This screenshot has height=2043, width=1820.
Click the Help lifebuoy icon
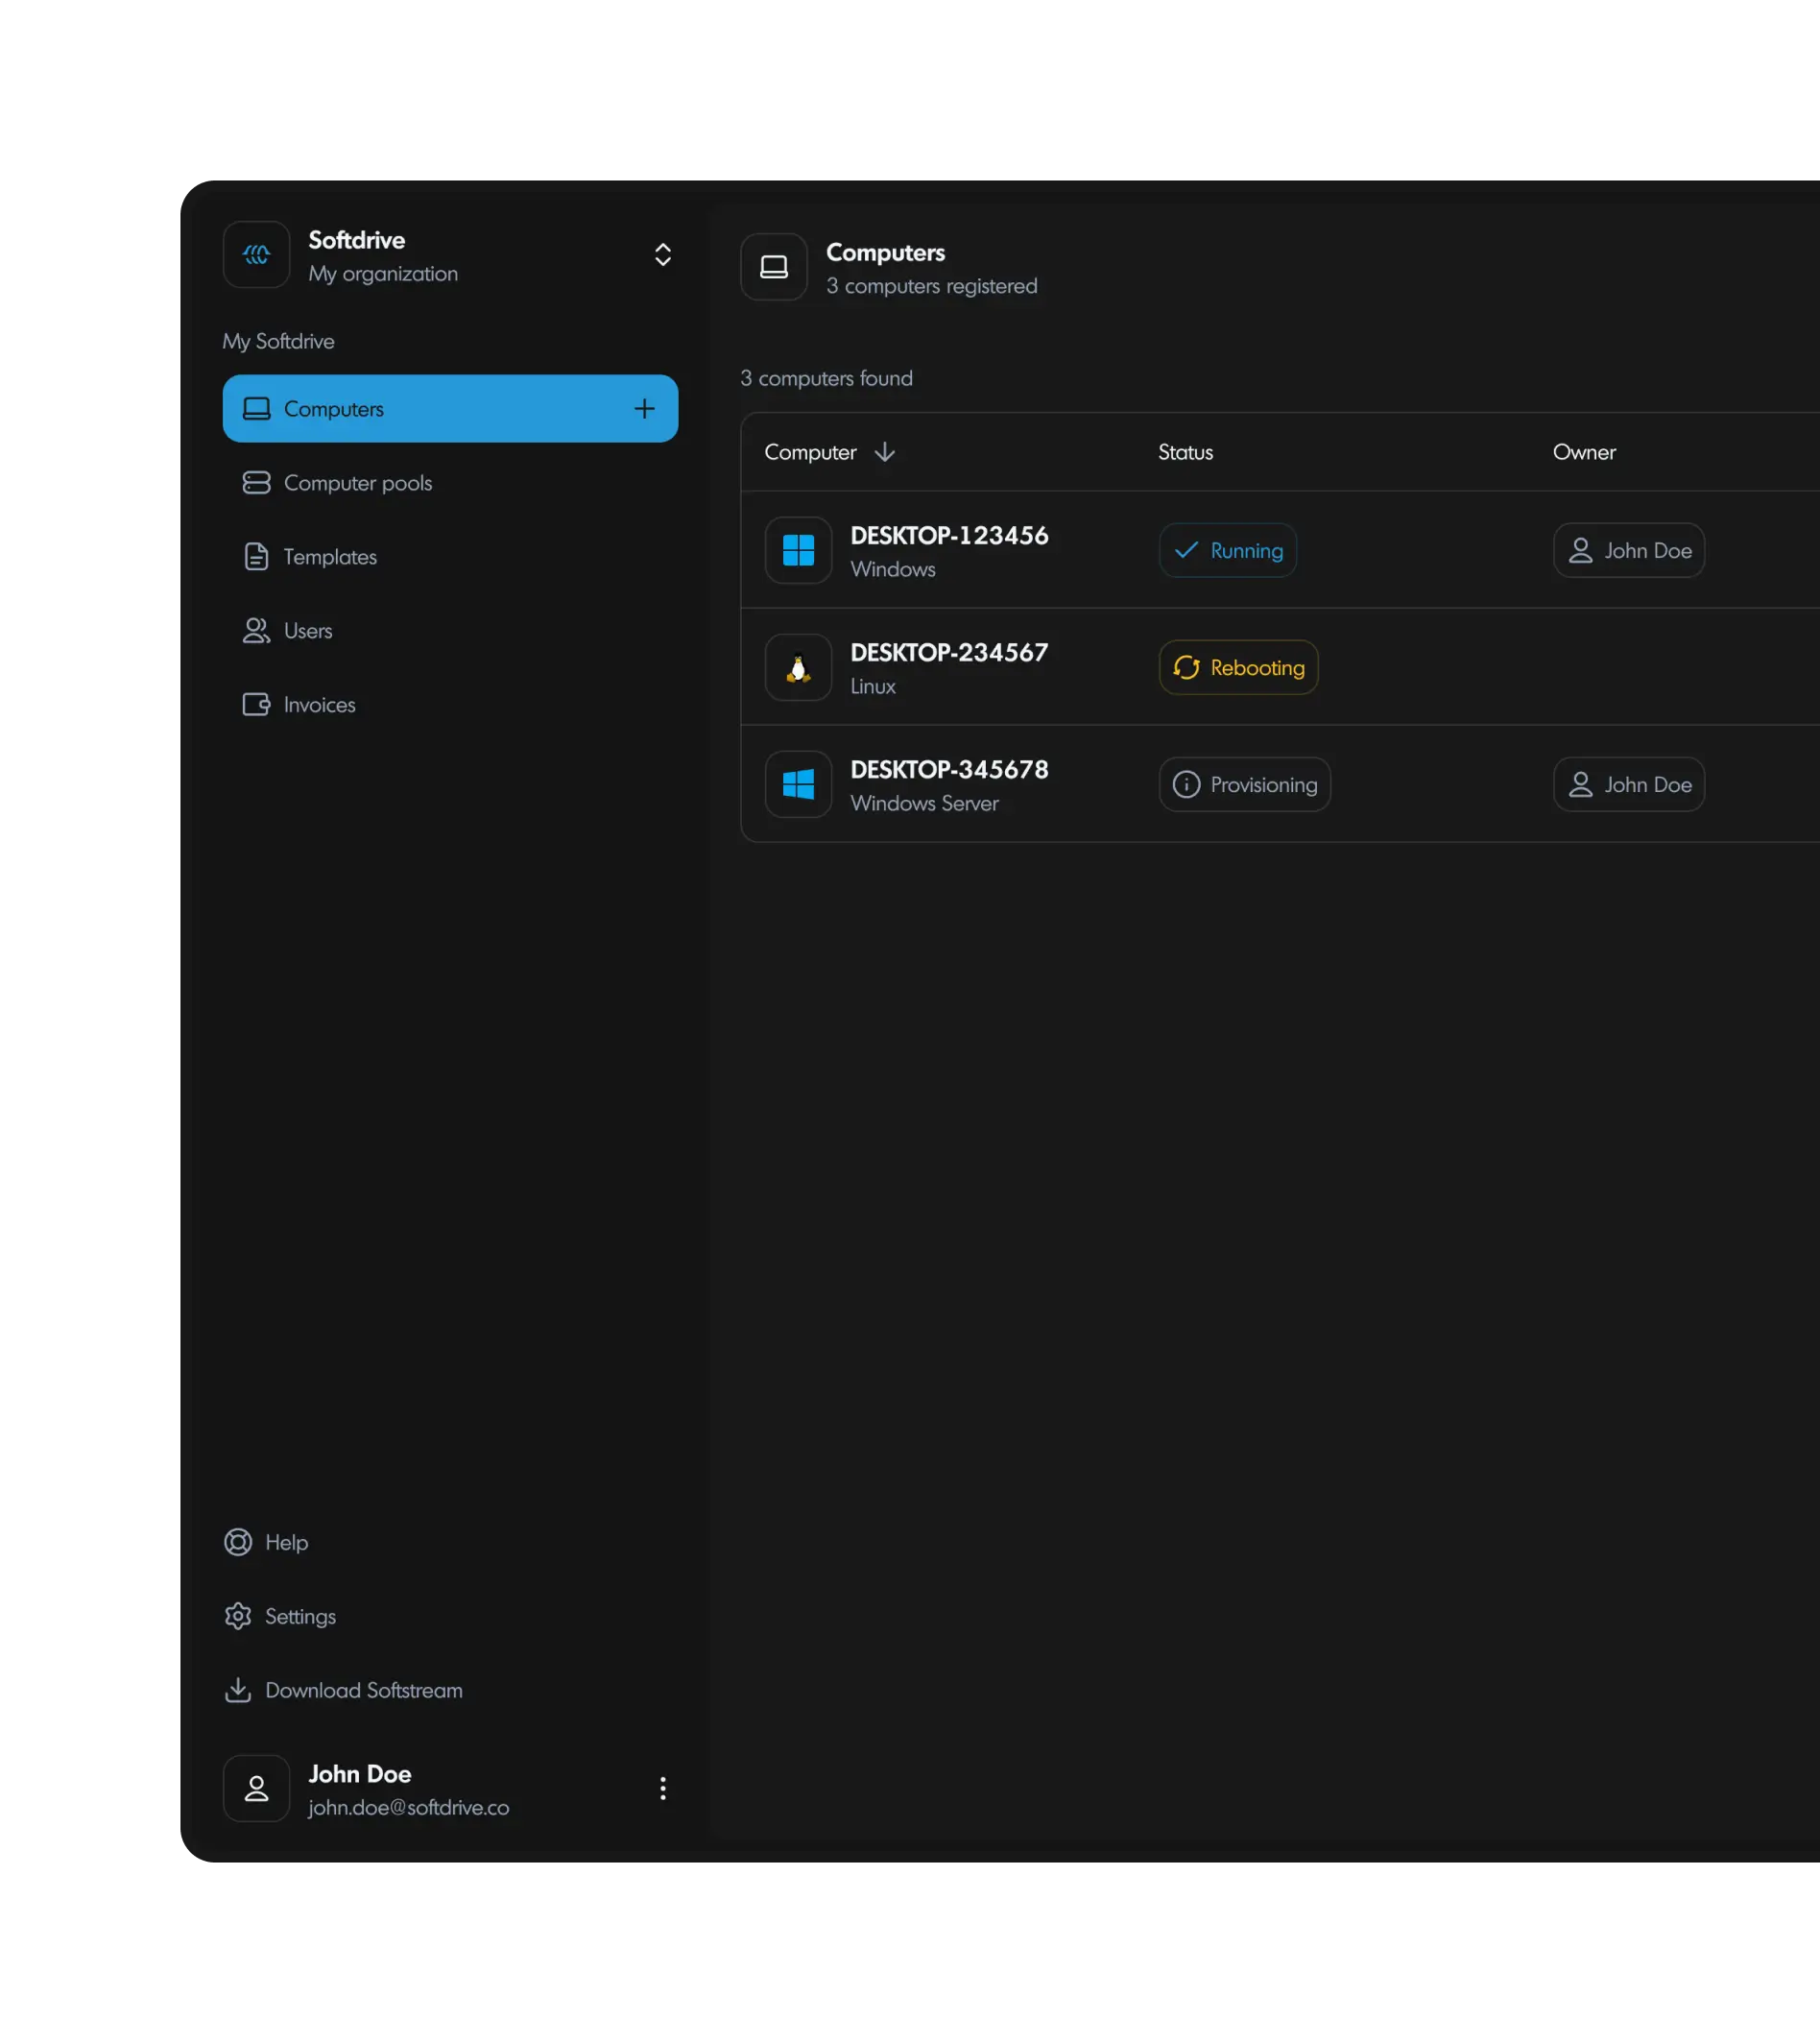coord(239,1542)
